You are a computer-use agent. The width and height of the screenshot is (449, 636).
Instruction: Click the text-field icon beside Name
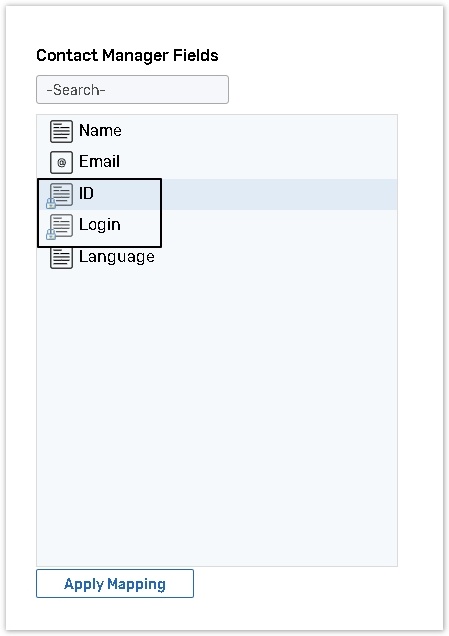(61, 131)
